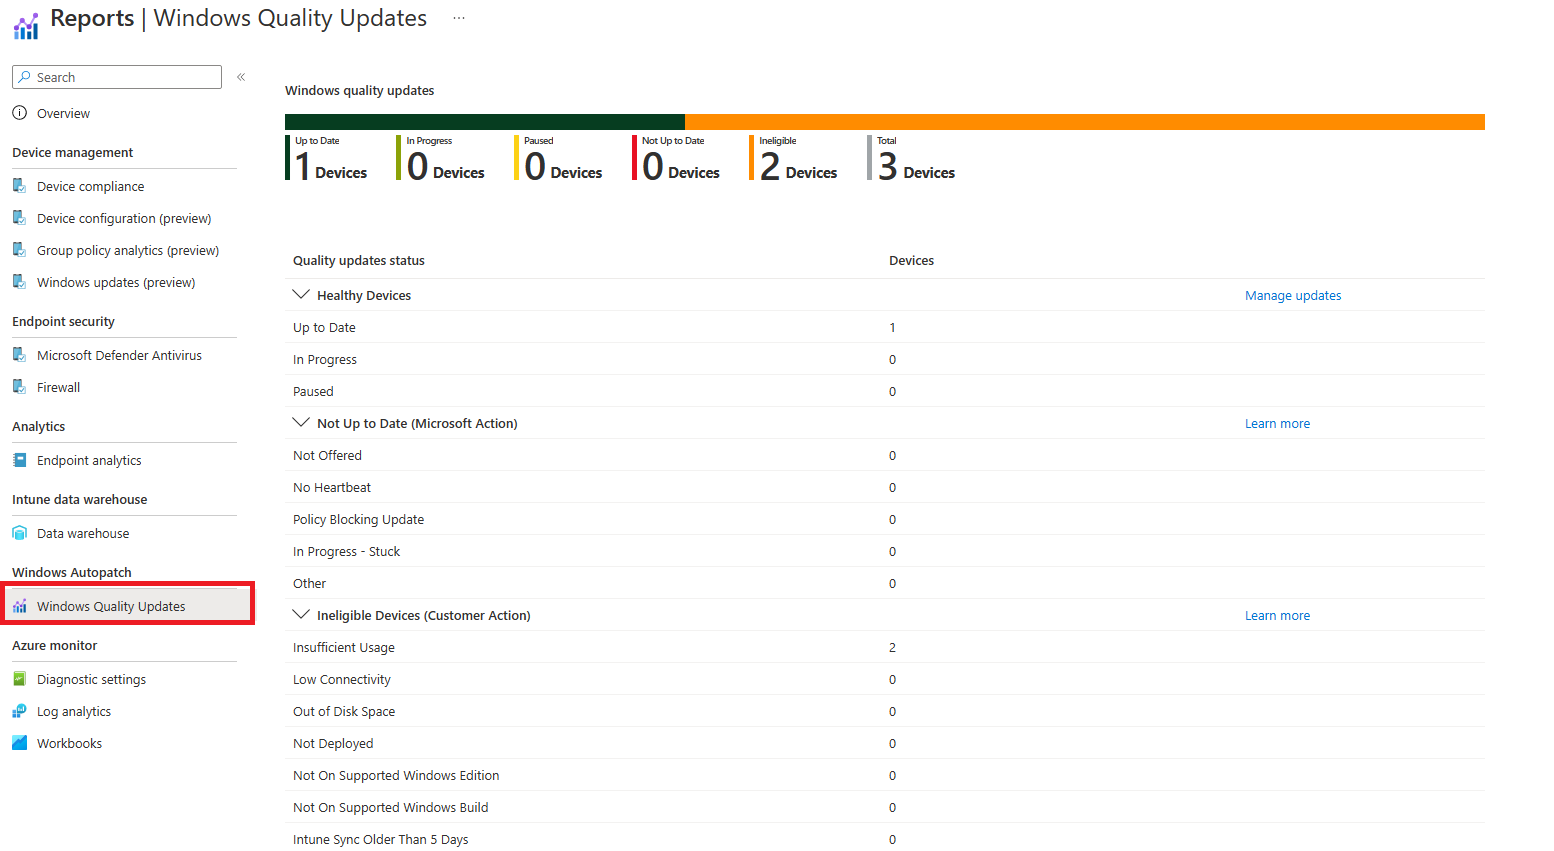Click the Data warehouse icon
This screenshot has height=851, width=1554.
click(20, 533)
